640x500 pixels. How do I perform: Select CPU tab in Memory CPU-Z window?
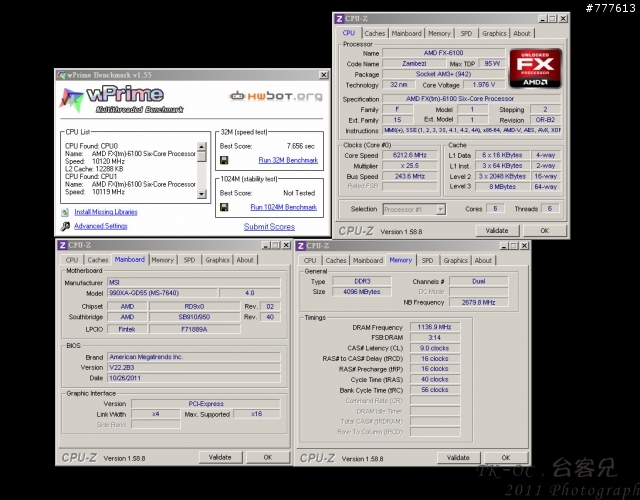[310, 260]
